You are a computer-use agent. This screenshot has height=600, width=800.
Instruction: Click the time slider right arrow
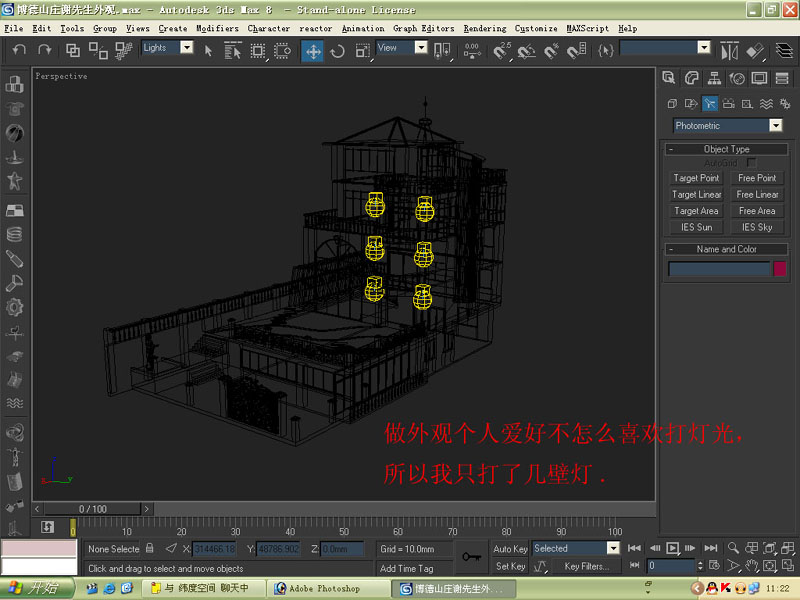(x=146, y=509)
